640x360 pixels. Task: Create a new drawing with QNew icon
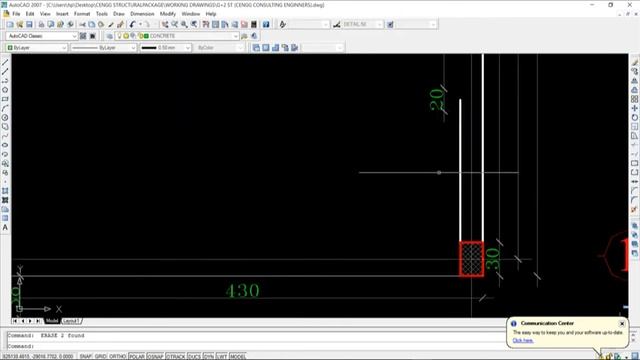10,24
